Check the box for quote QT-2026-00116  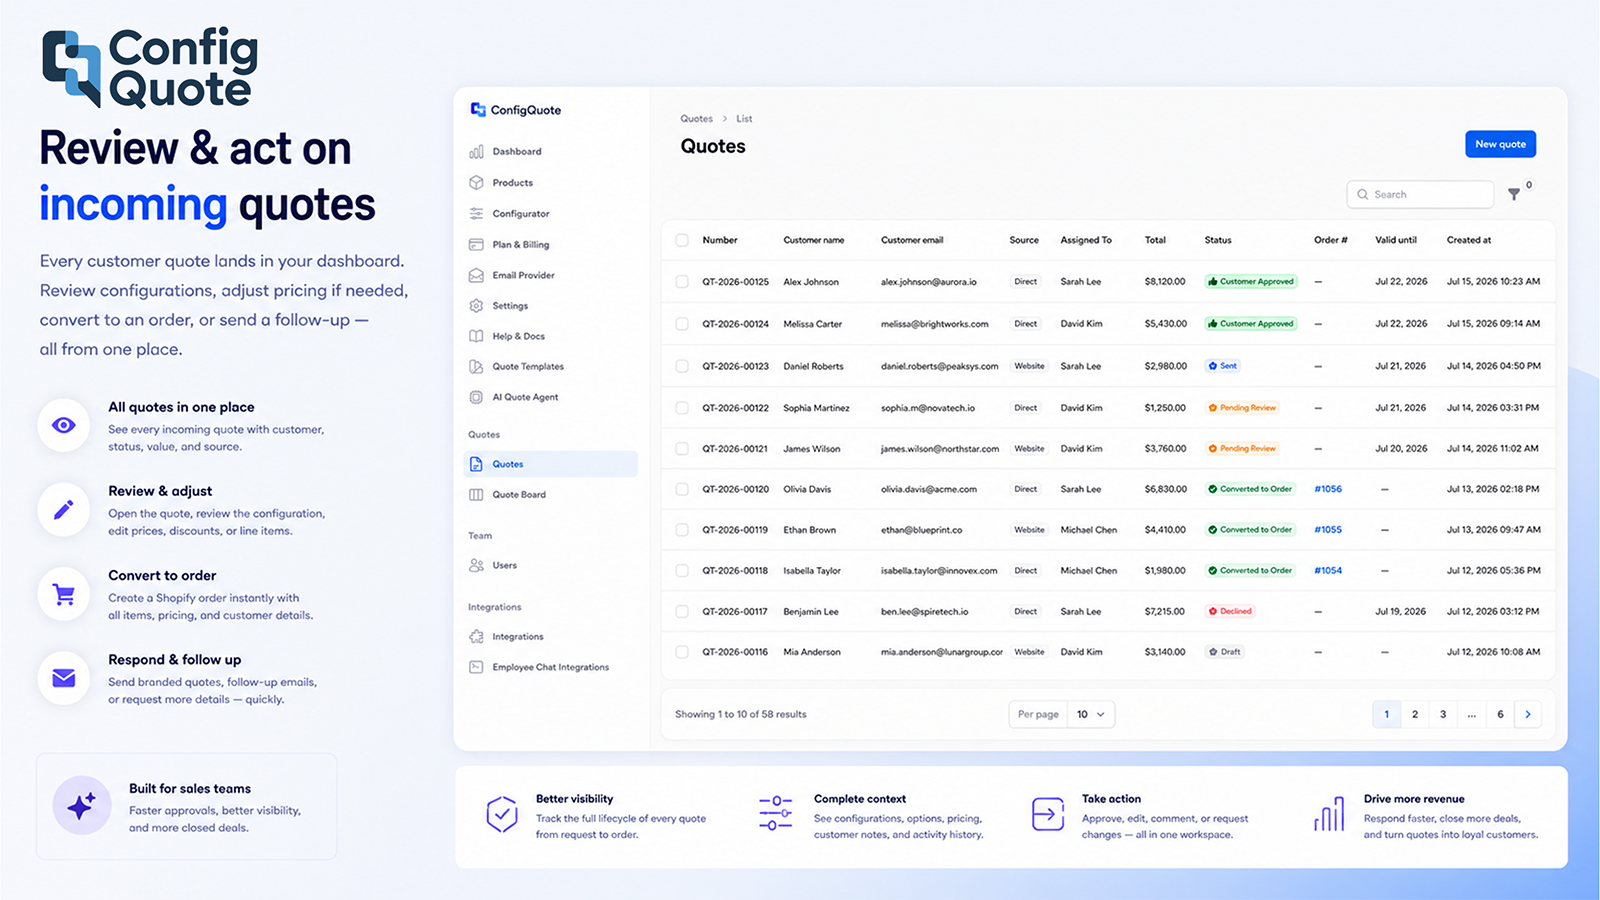pyautogui.click(x=682, y=652)
